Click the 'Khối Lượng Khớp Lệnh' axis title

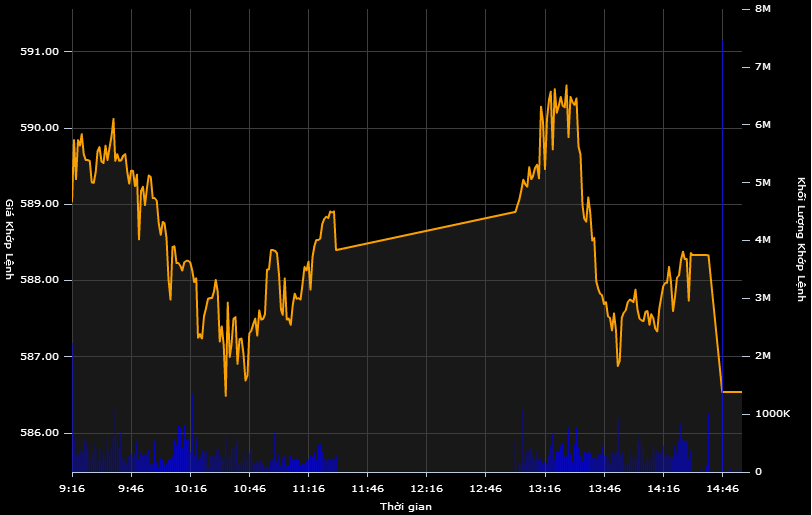coord(801,239)
